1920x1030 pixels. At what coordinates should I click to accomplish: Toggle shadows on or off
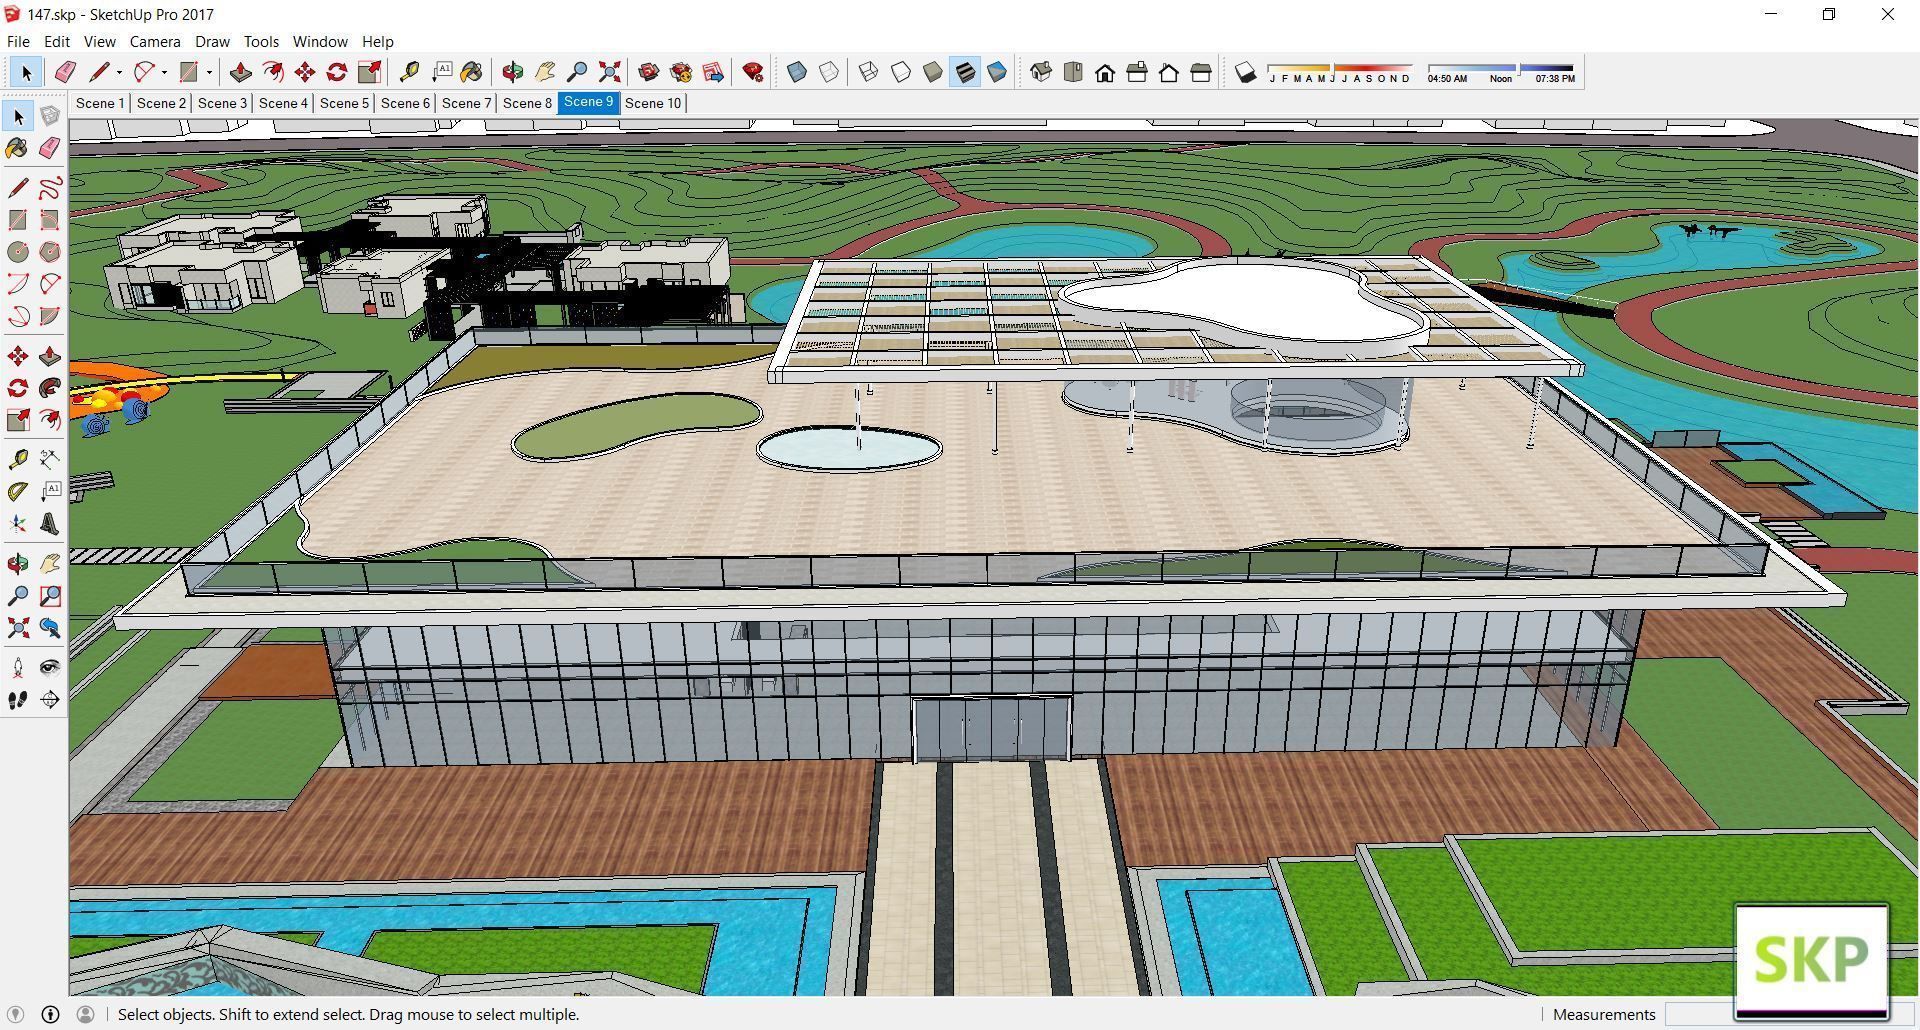(1245, 72)
